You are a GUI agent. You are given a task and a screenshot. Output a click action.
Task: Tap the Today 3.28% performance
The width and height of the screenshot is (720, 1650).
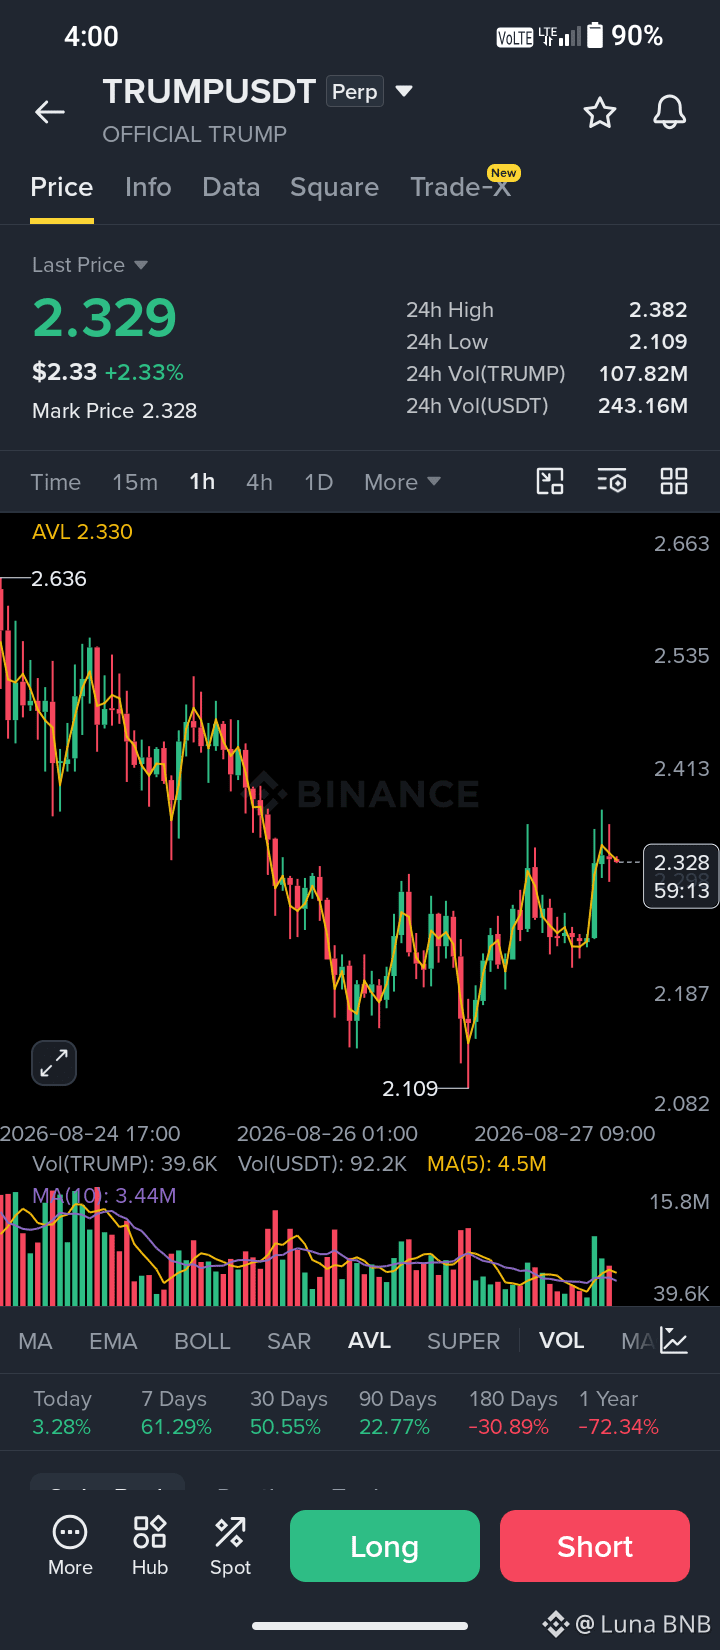(x=62, y=1413)
